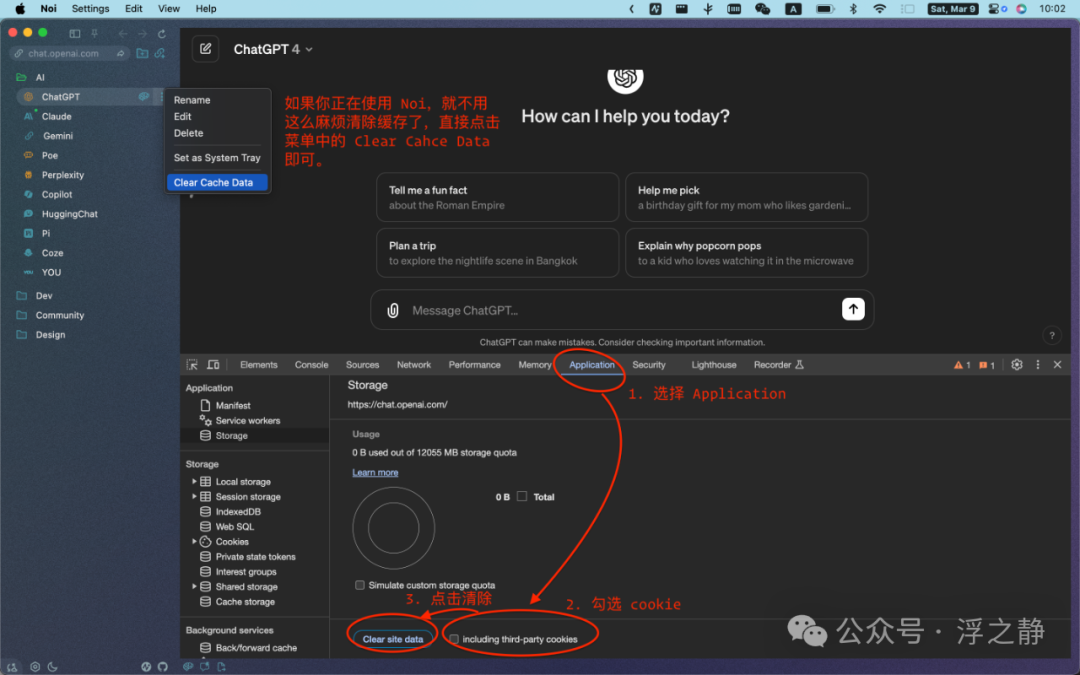The height and width of the screenshot is (675, 1080).
Task: Click the add link icon beside address bar
Action: tap(160, 53)
